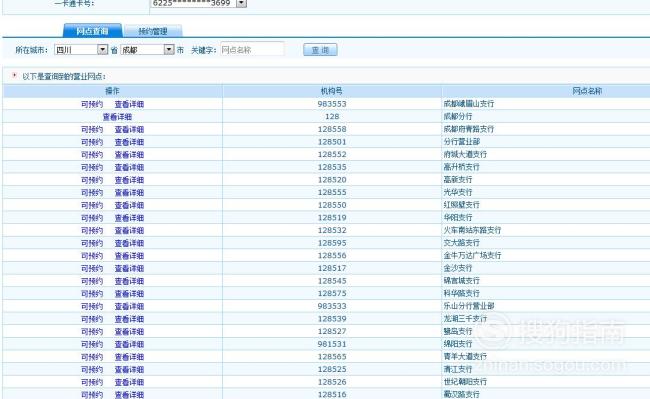Image resolution: width=650 pixels, height=399 pixels.
Task: View details (查看详细) for institution 128558
Action: tap(129, 129)
